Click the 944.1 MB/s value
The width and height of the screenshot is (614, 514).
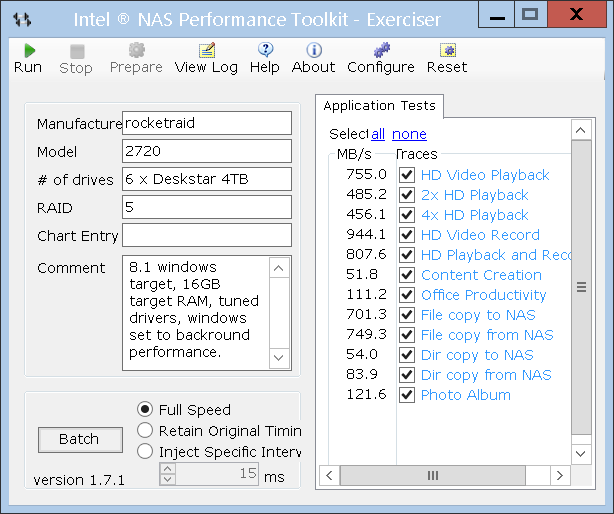point(366,234)
